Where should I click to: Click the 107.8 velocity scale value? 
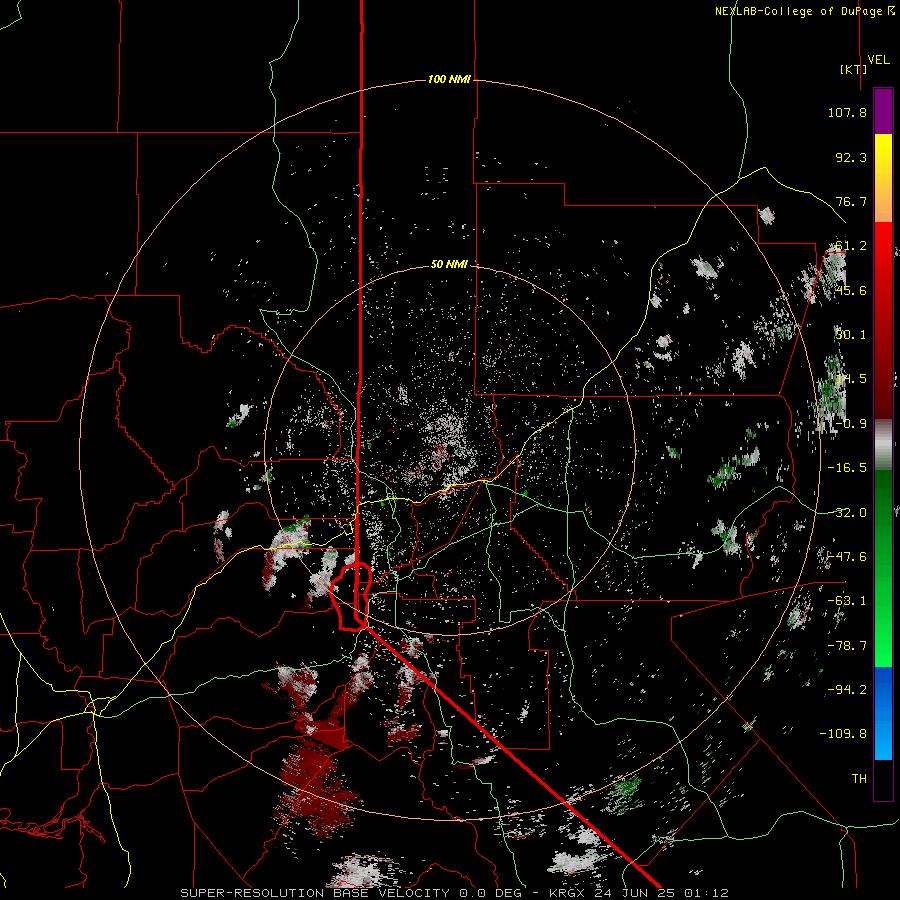[847, 112]
